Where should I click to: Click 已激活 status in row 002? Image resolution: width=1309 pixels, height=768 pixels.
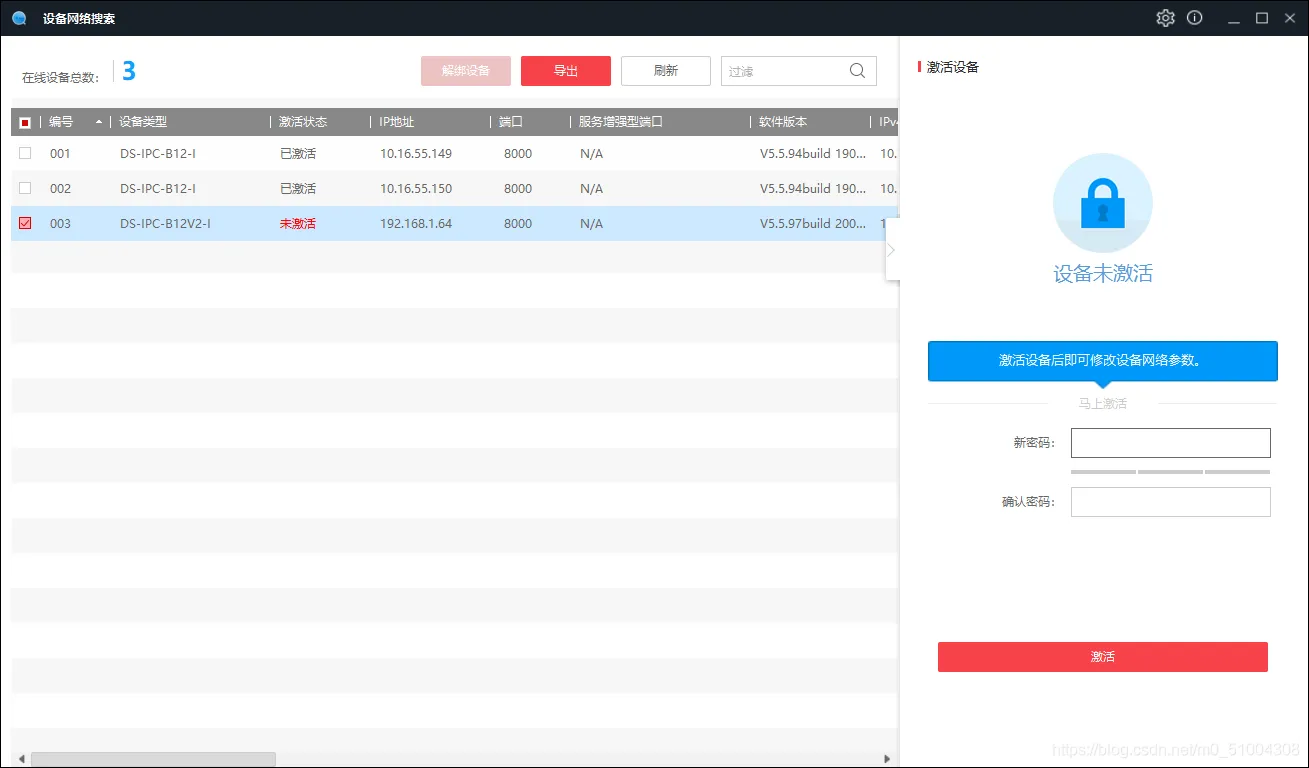[298, 189]
